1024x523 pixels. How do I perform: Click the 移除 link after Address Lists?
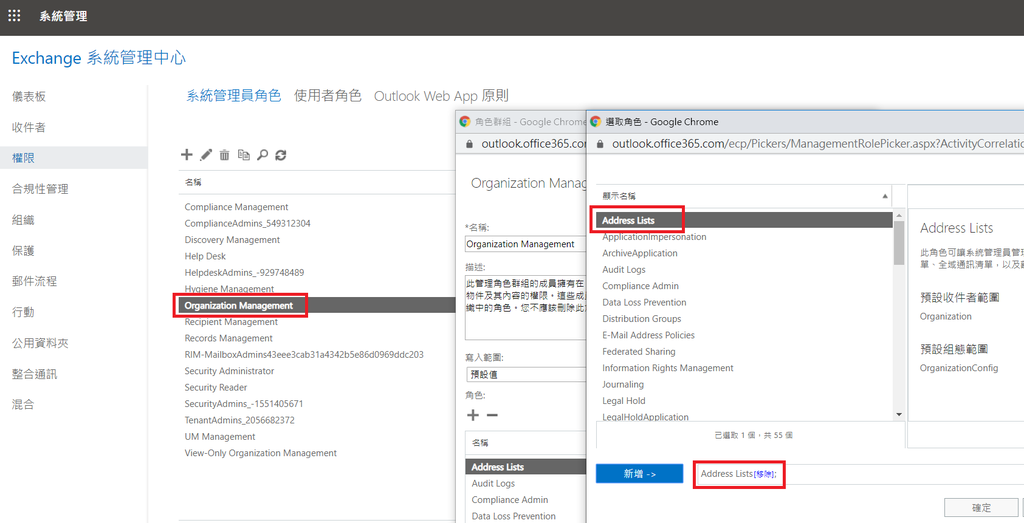763,474
